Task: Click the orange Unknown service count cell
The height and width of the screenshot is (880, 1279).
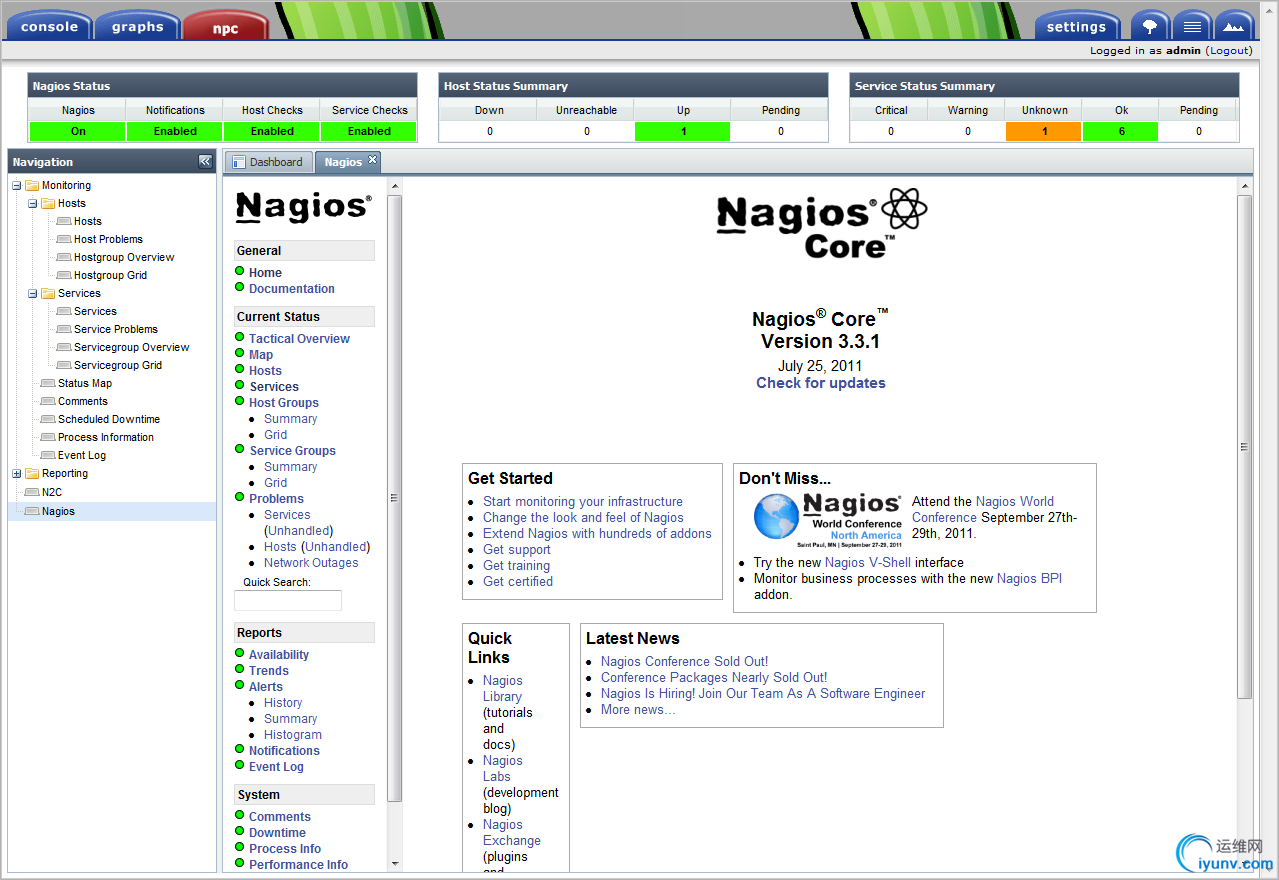Action: (x=1044, y=131)
